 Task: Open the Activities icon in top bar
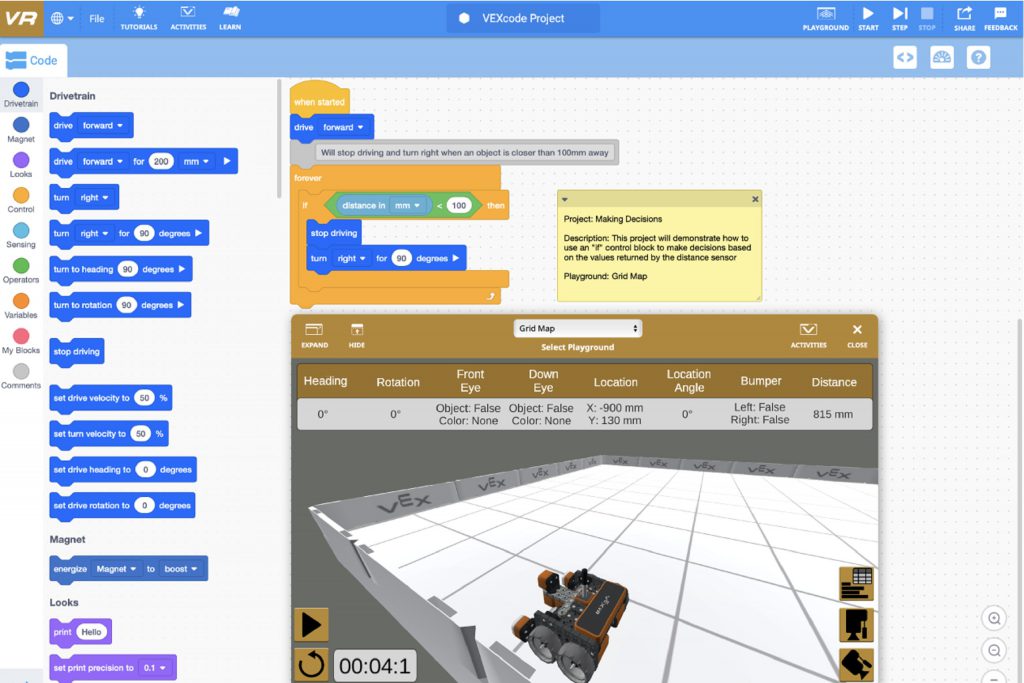pyautogui.click(x=188, y=18)
